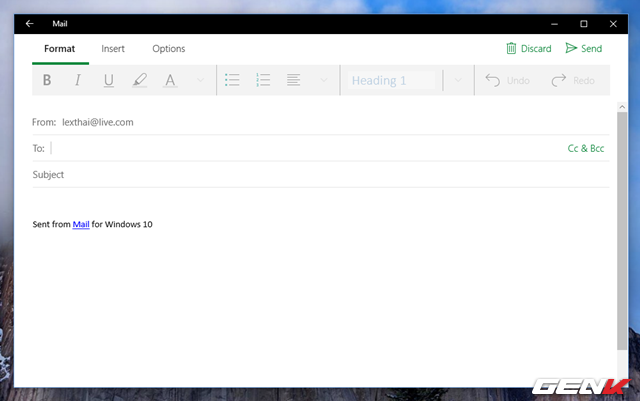Open the Options tab
This screenshot has width=640, height=401.
click(x=168, y=48)
